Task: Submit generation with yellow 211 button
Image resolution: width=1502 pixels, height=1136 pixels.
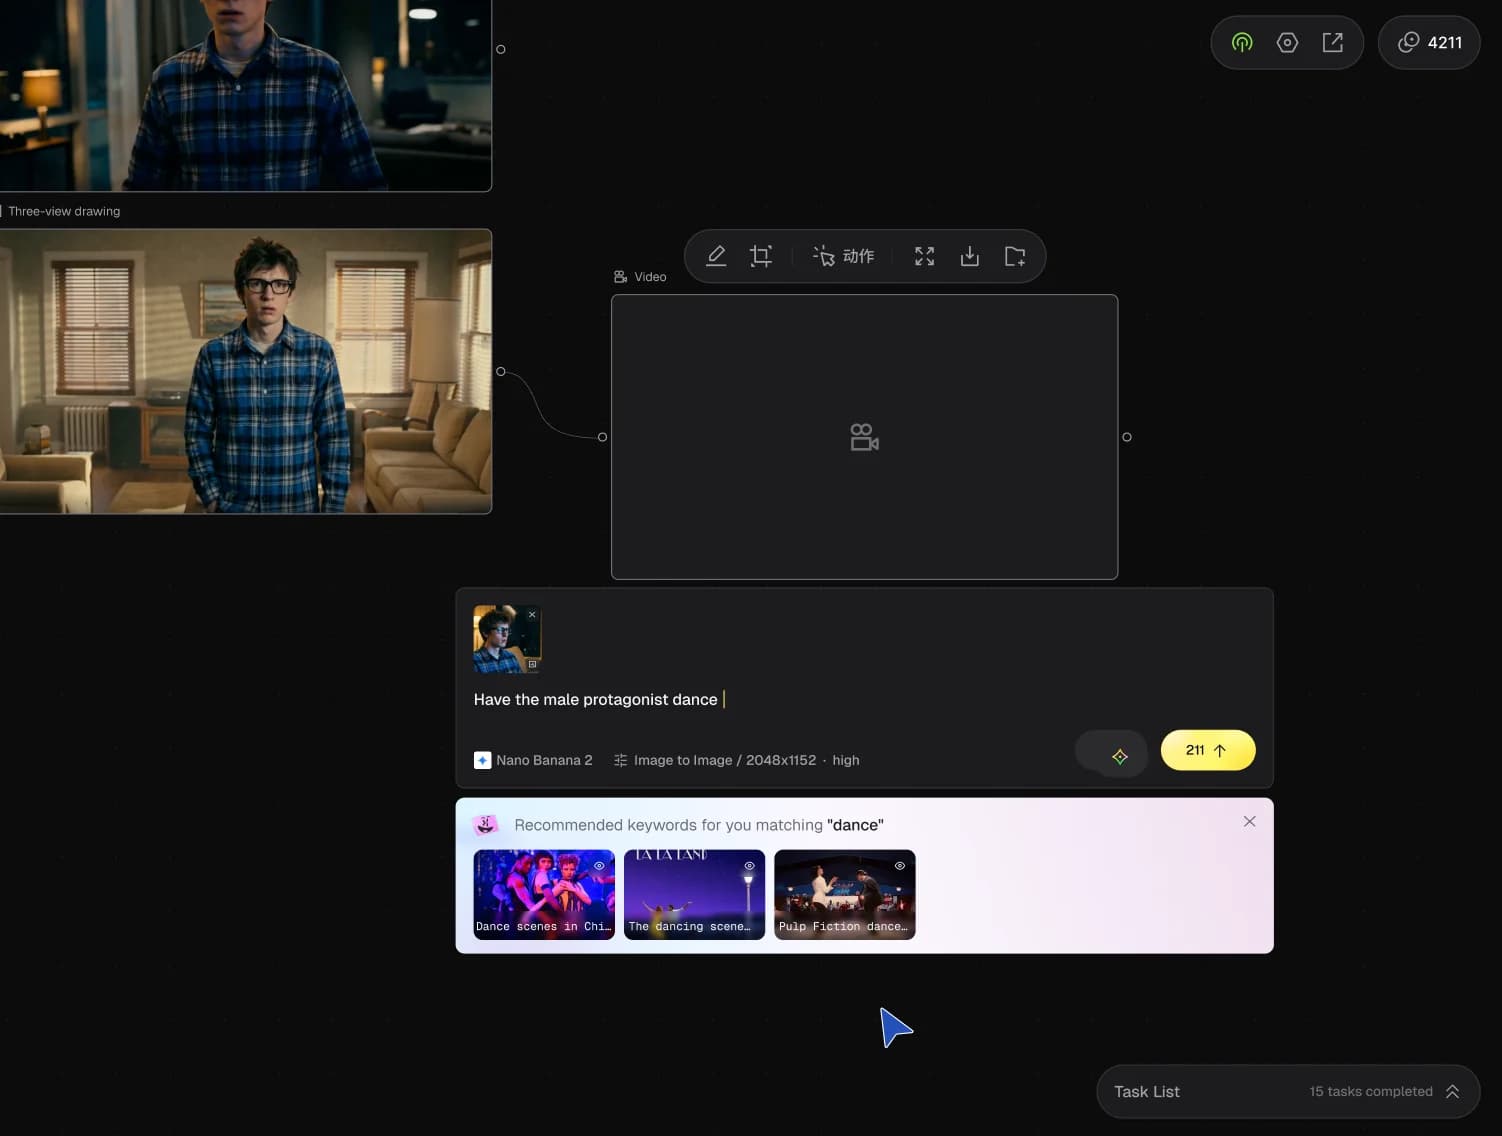Action: pos(1208,750)
